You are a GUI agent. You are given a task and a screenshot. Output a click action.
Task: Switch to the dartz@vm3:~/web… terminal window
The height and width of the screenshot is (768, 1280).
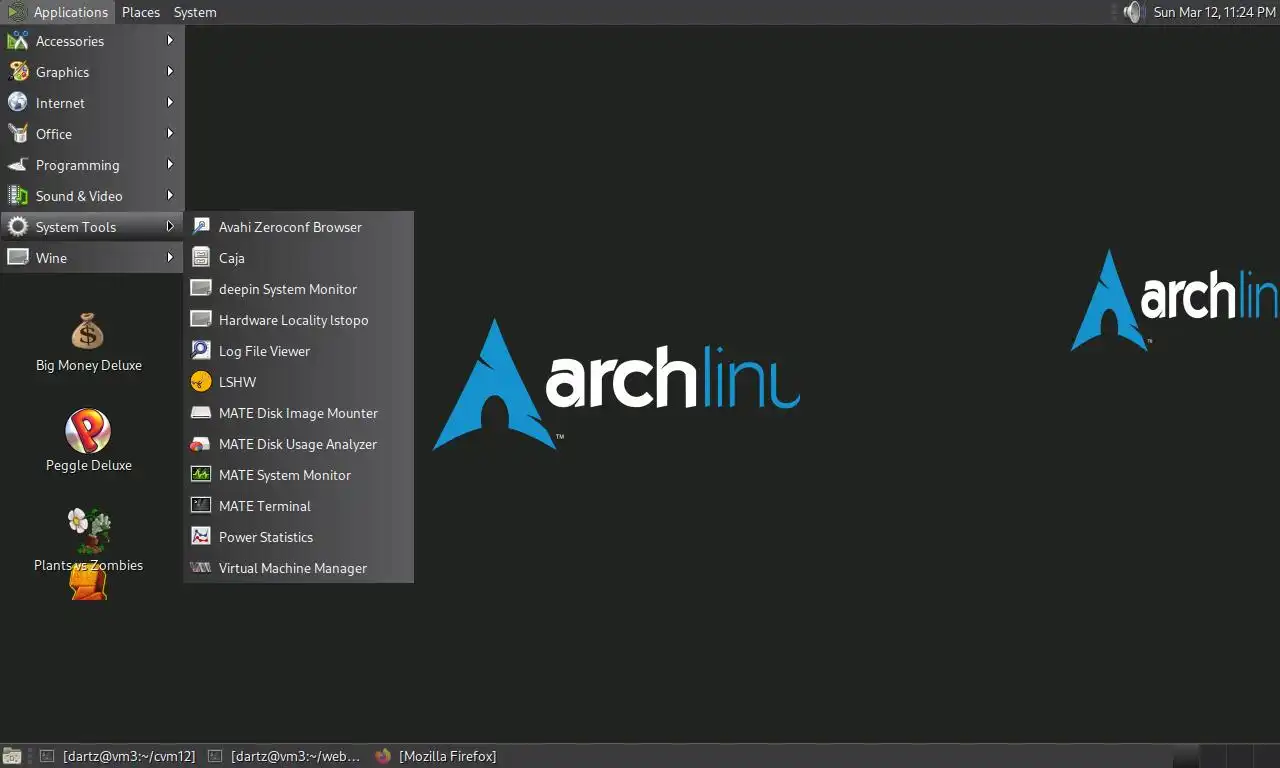pyautogui.click(x=284, y=756)
